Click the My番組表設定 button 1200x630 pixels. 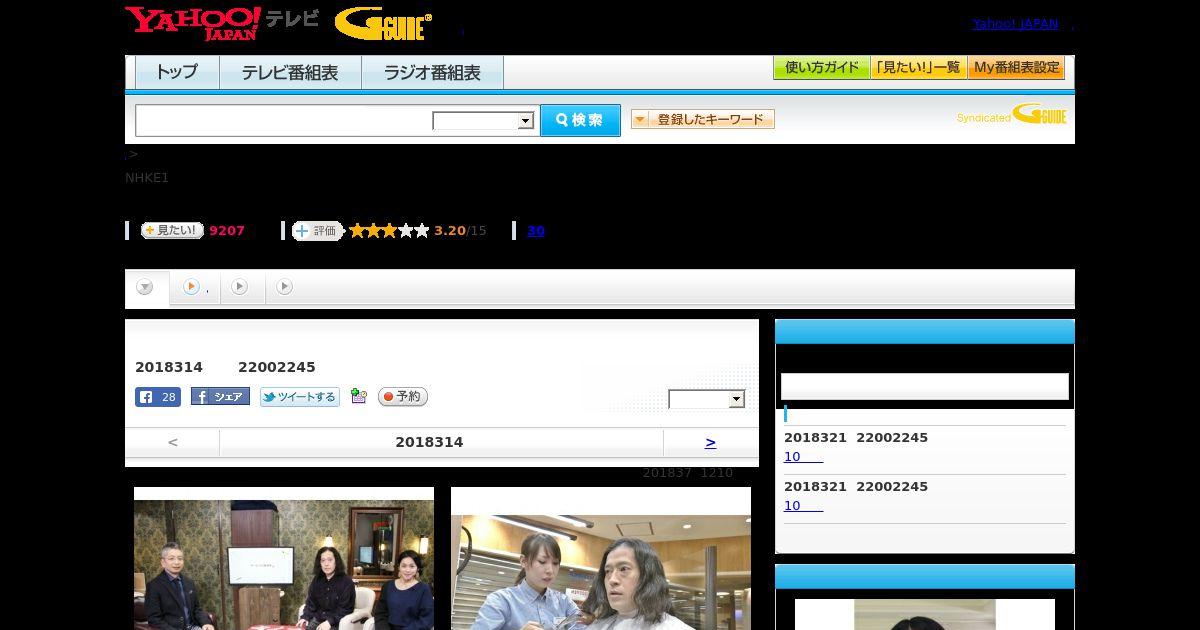click(x=1016, y=68)
